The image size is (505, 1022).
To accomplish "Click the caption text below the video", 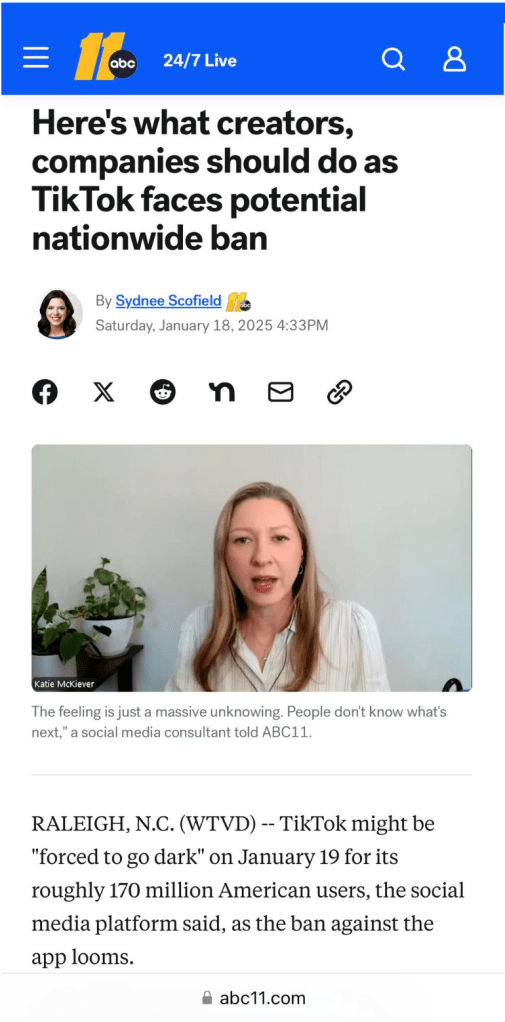I will pyautogui.click(x=239, y=722).
